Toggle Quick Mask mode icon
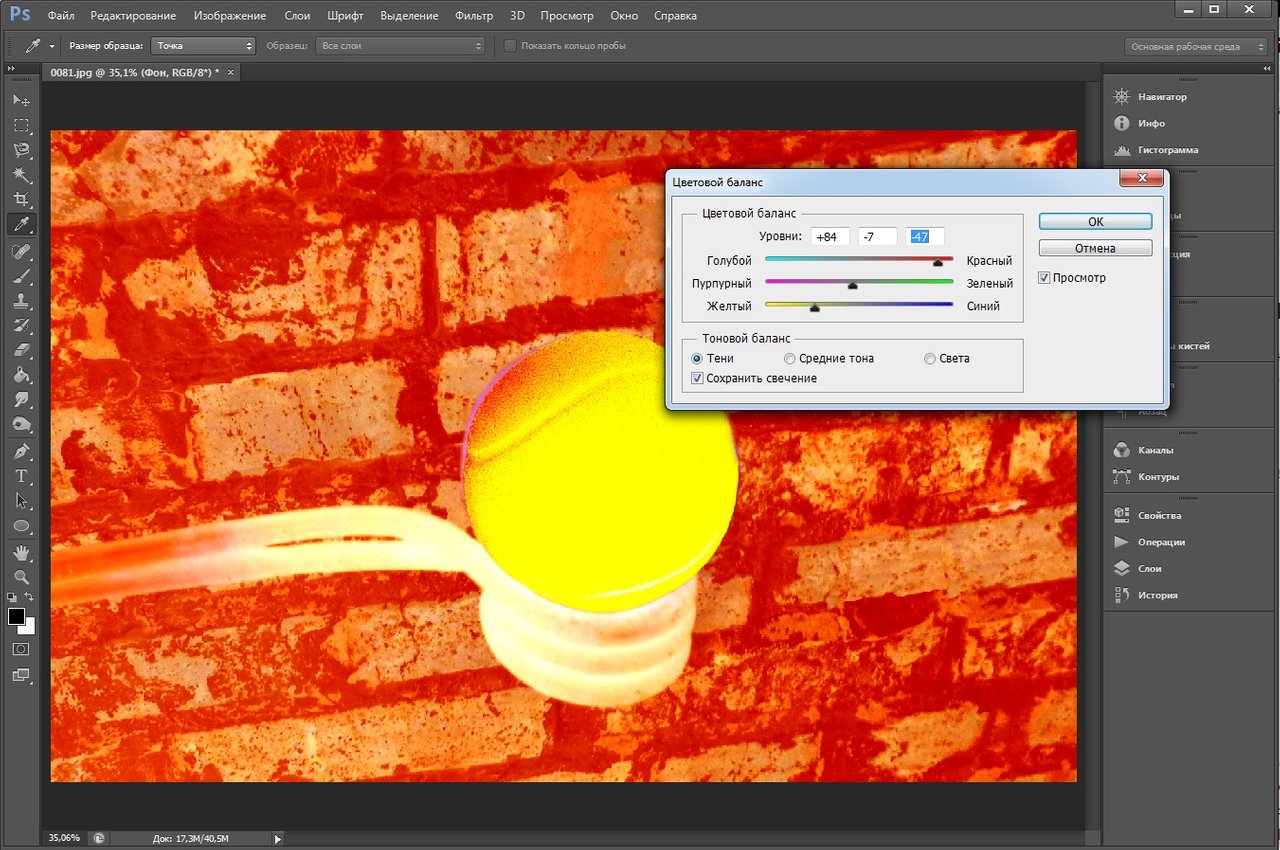The image size is (1280, 850). click(21, 649)
